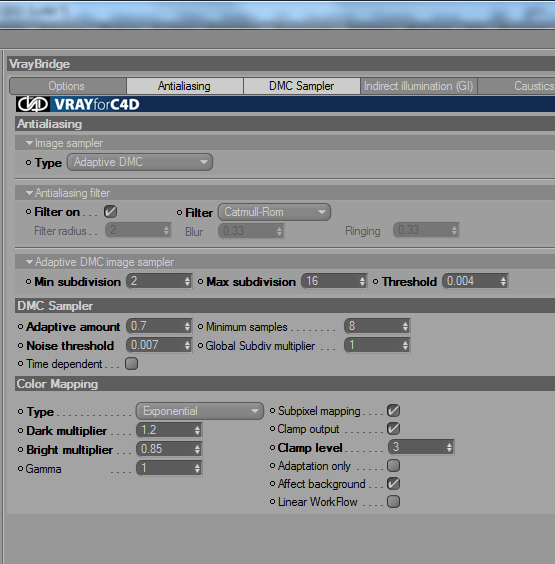Switch to the Caustics tab

click(x=517, y=86)
